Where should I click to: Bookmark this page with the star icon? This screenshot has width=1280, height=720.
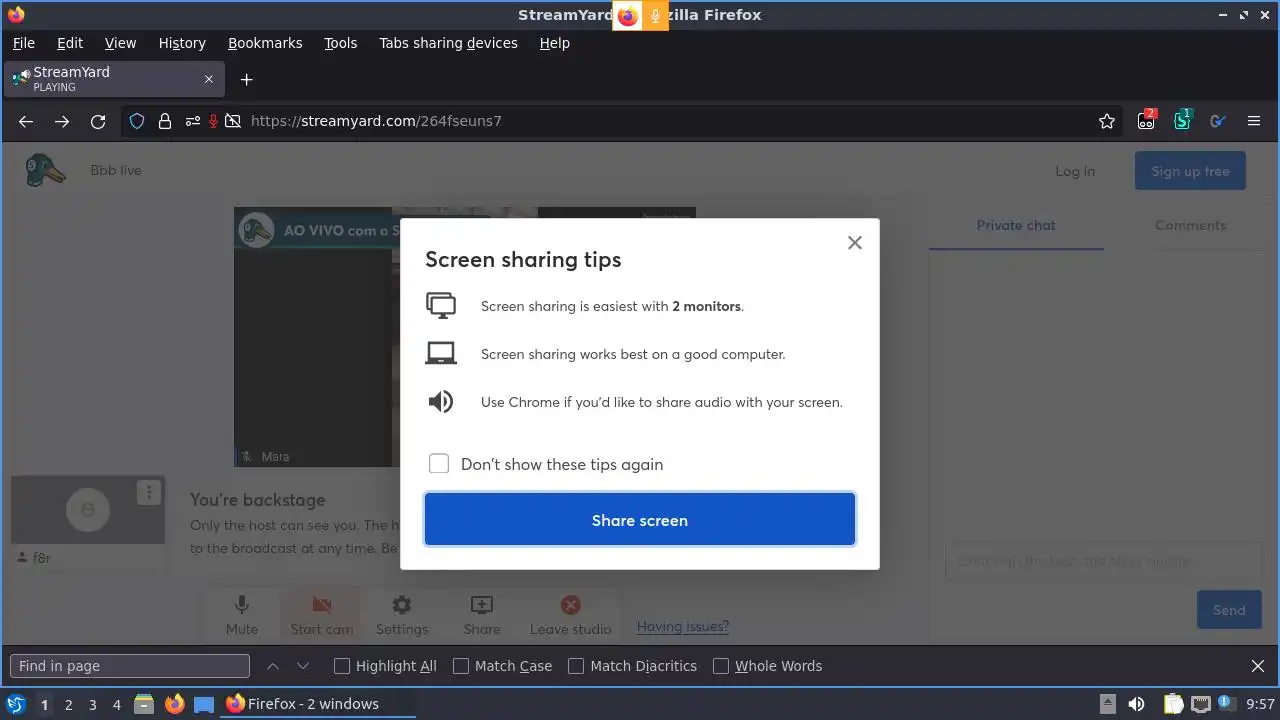point(1106,121)
